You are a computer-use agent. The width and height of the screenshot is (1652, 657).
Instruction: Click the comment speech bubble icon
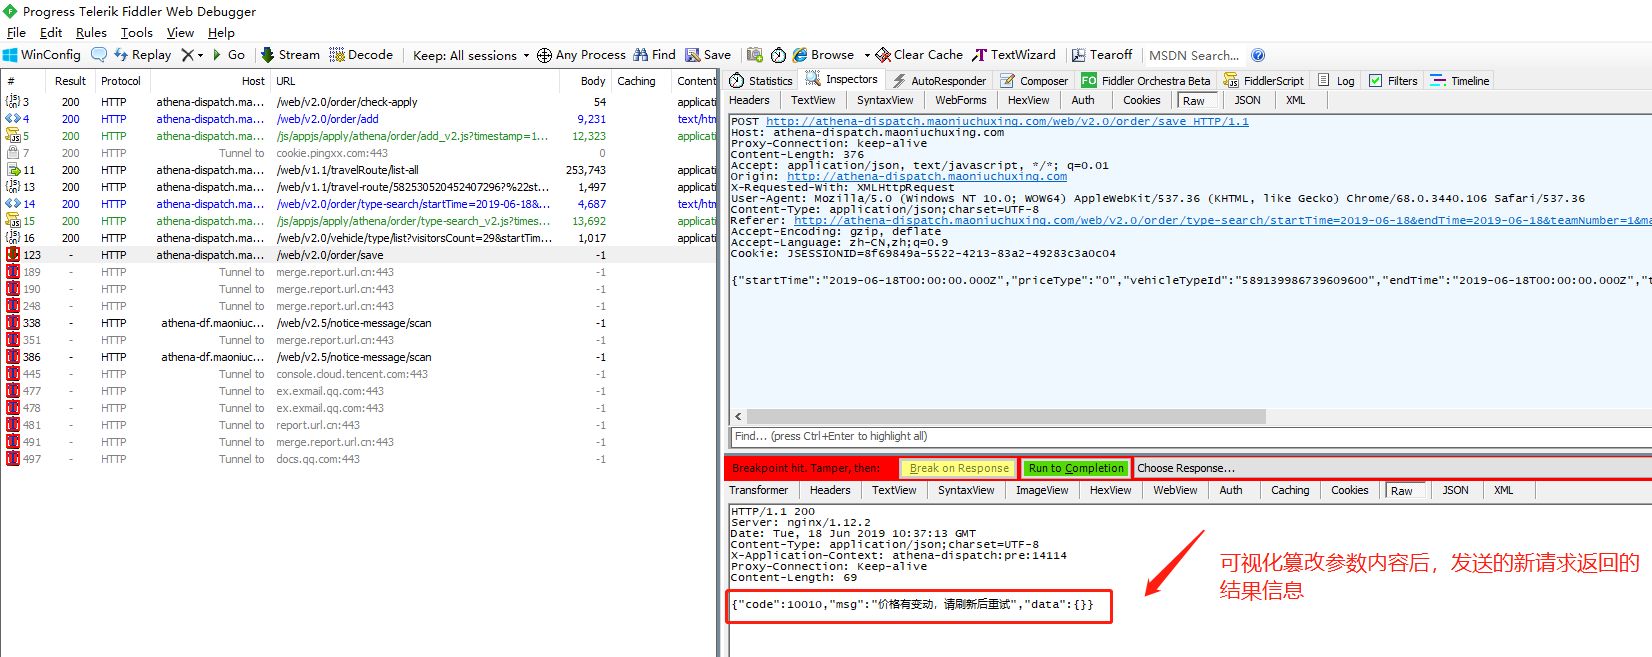pos(99,55)
